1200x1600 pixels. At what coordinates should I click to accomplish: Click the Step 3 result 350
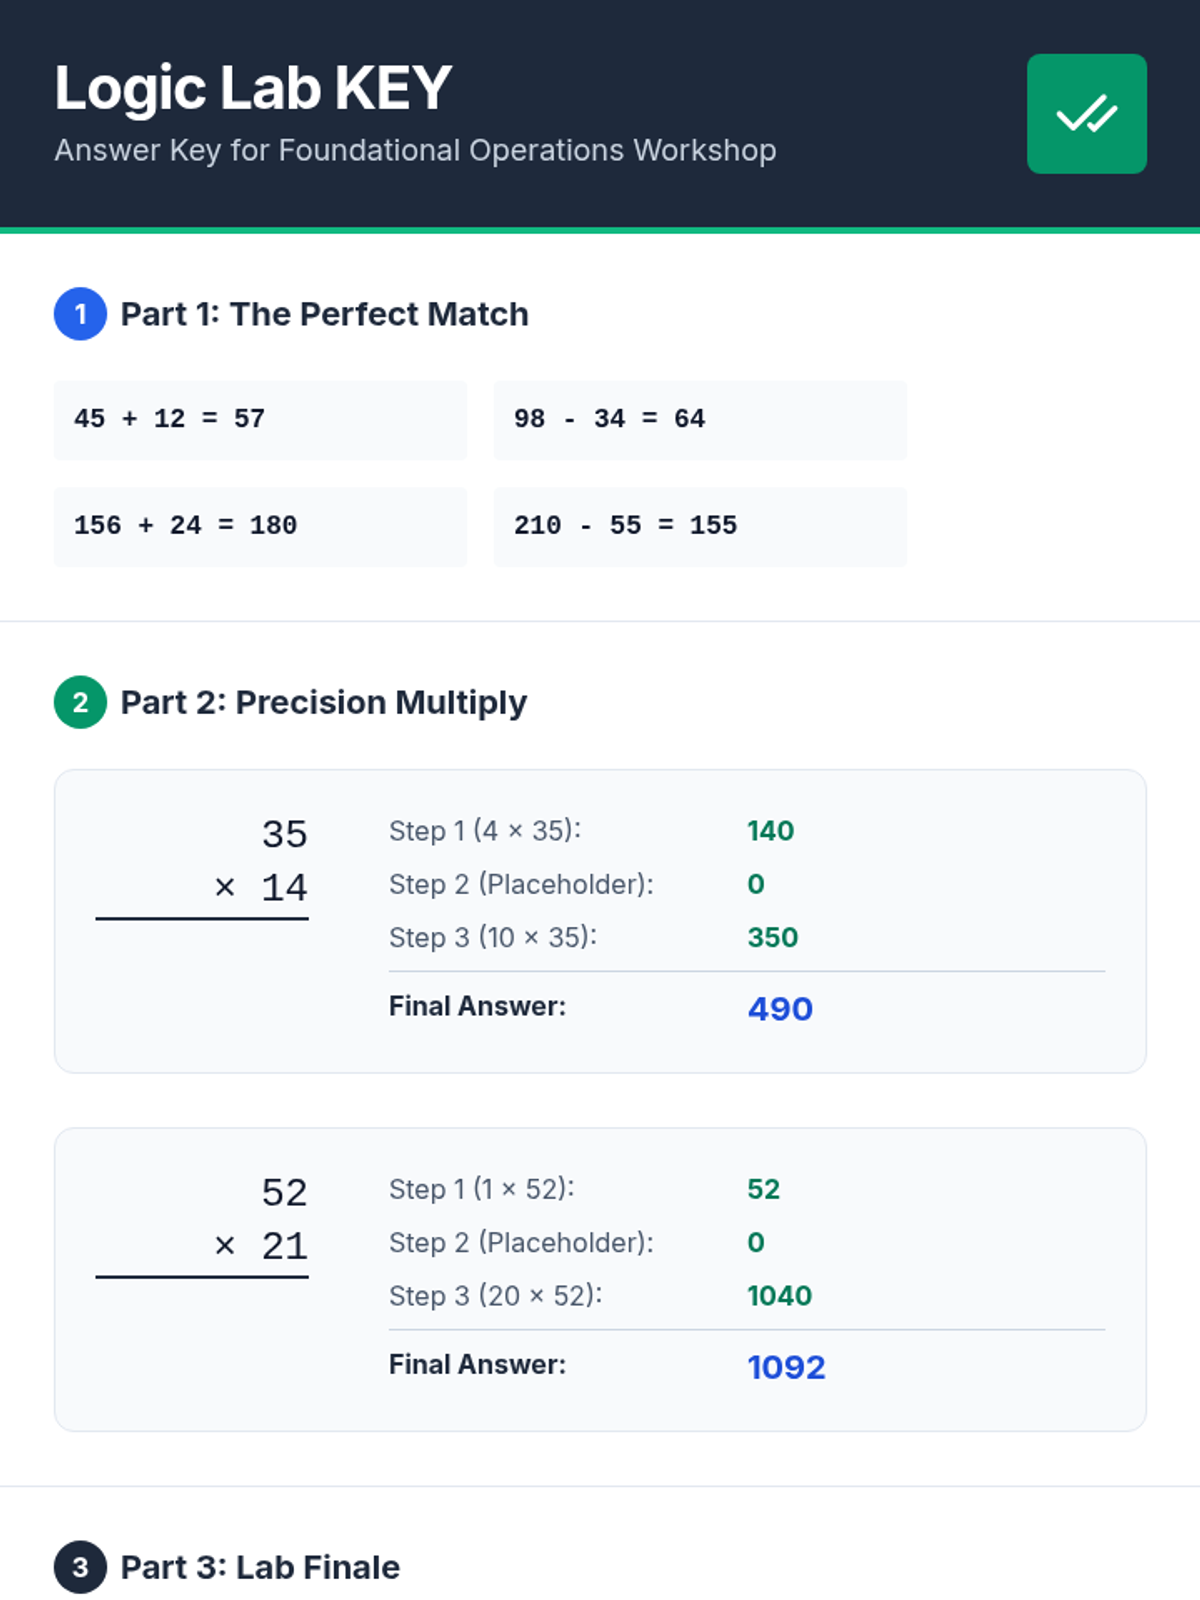point(772,937)
